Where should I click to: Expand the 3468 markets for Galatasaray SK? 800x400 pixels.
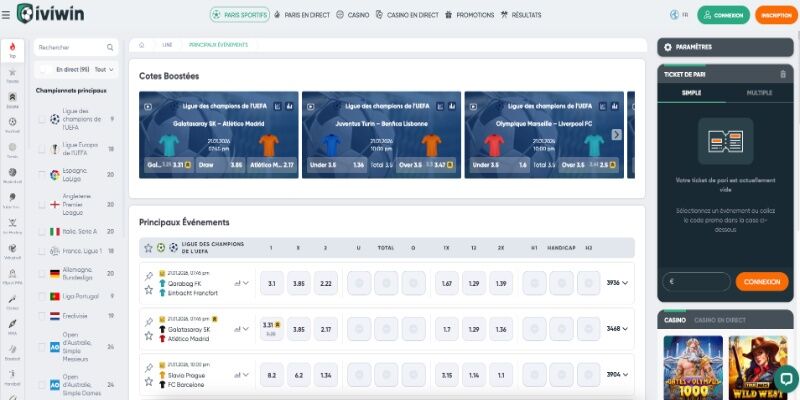(x=617, y=329)
